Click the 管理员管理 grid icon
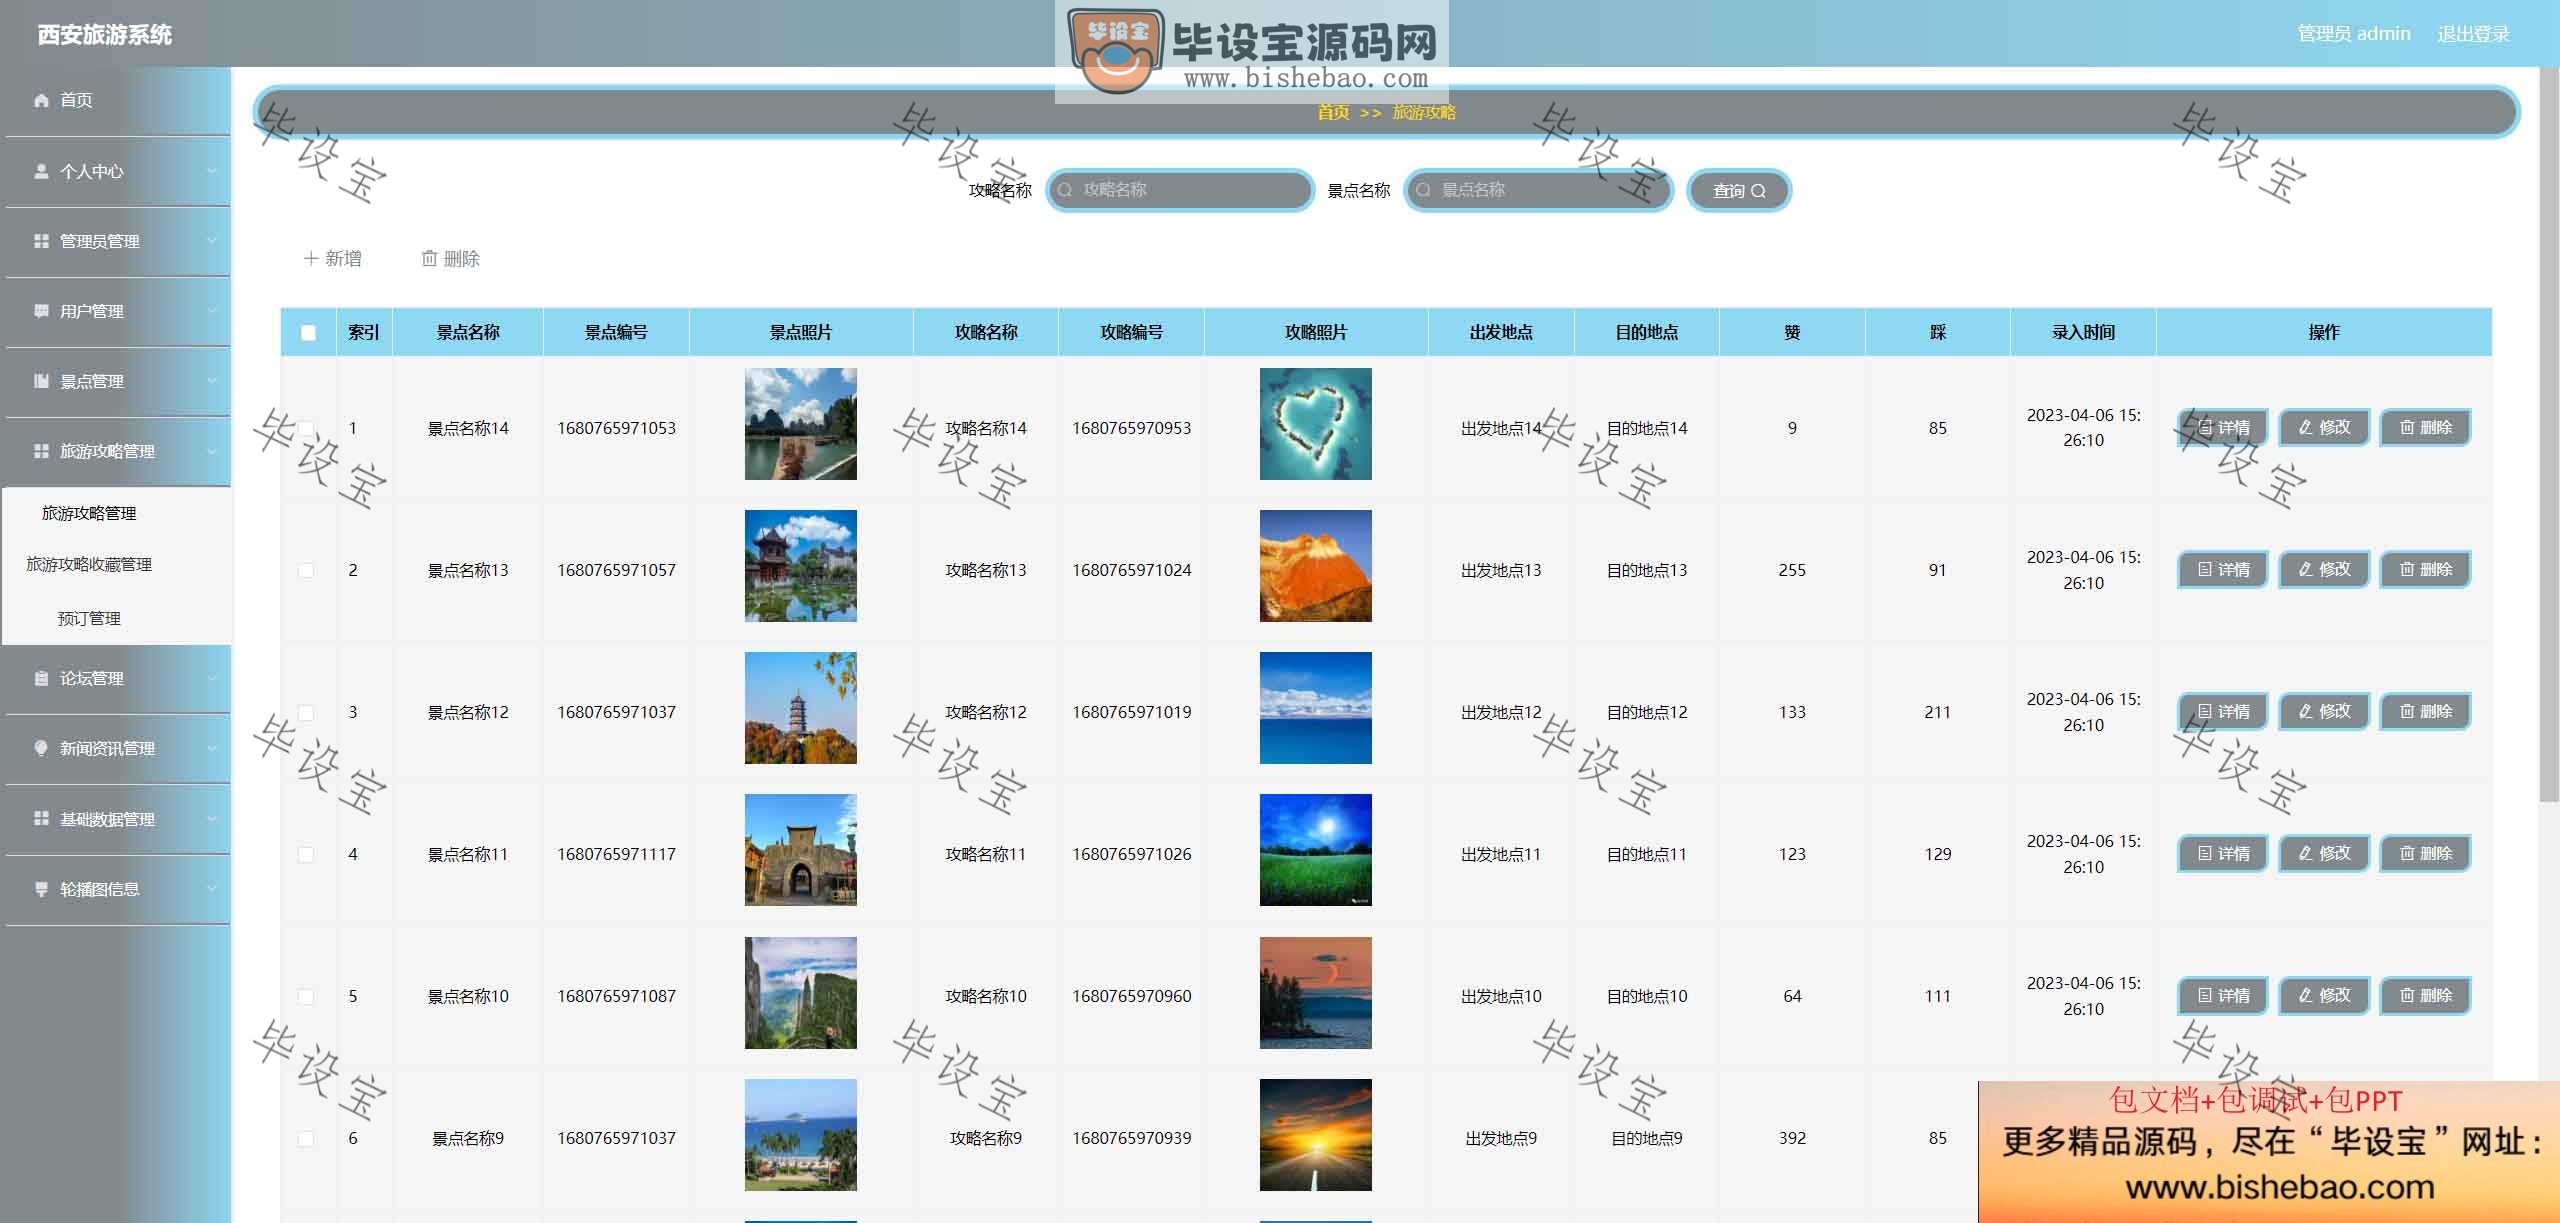The width and height of the screenshot is (2560, 1223). coord(41,241)
